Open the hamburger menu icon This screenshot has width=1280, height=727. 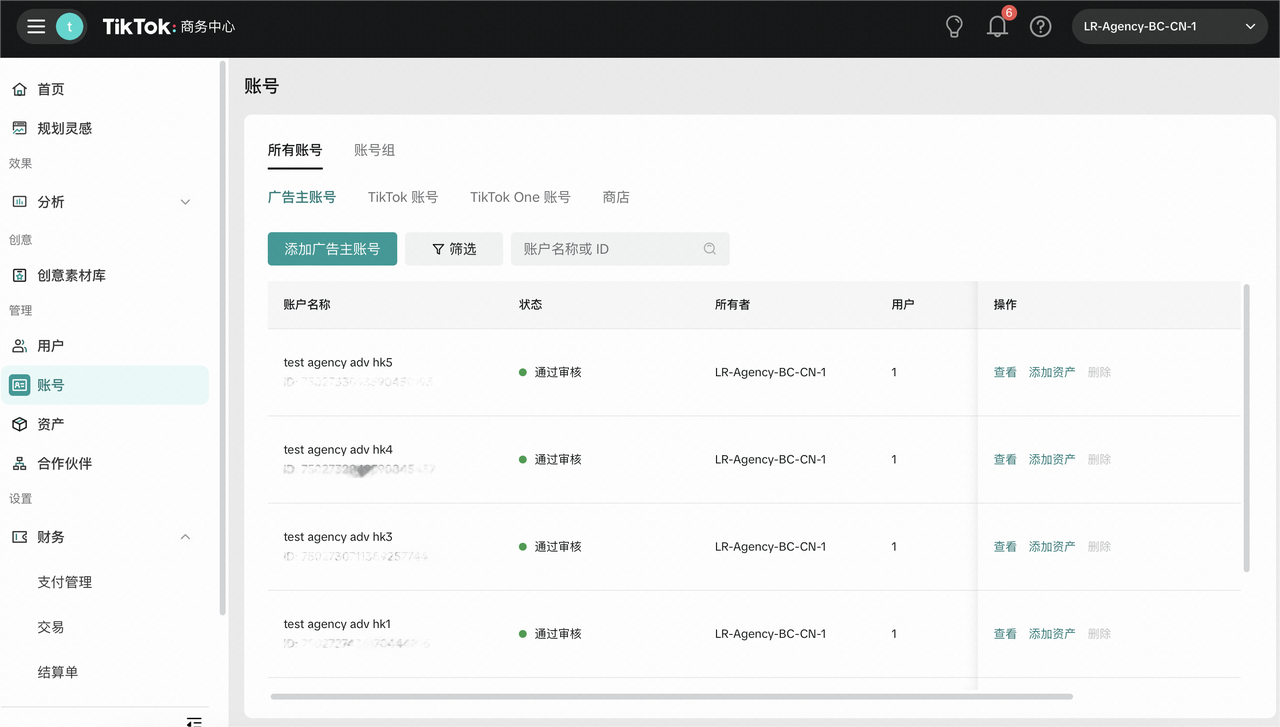[x=36, y=27]
